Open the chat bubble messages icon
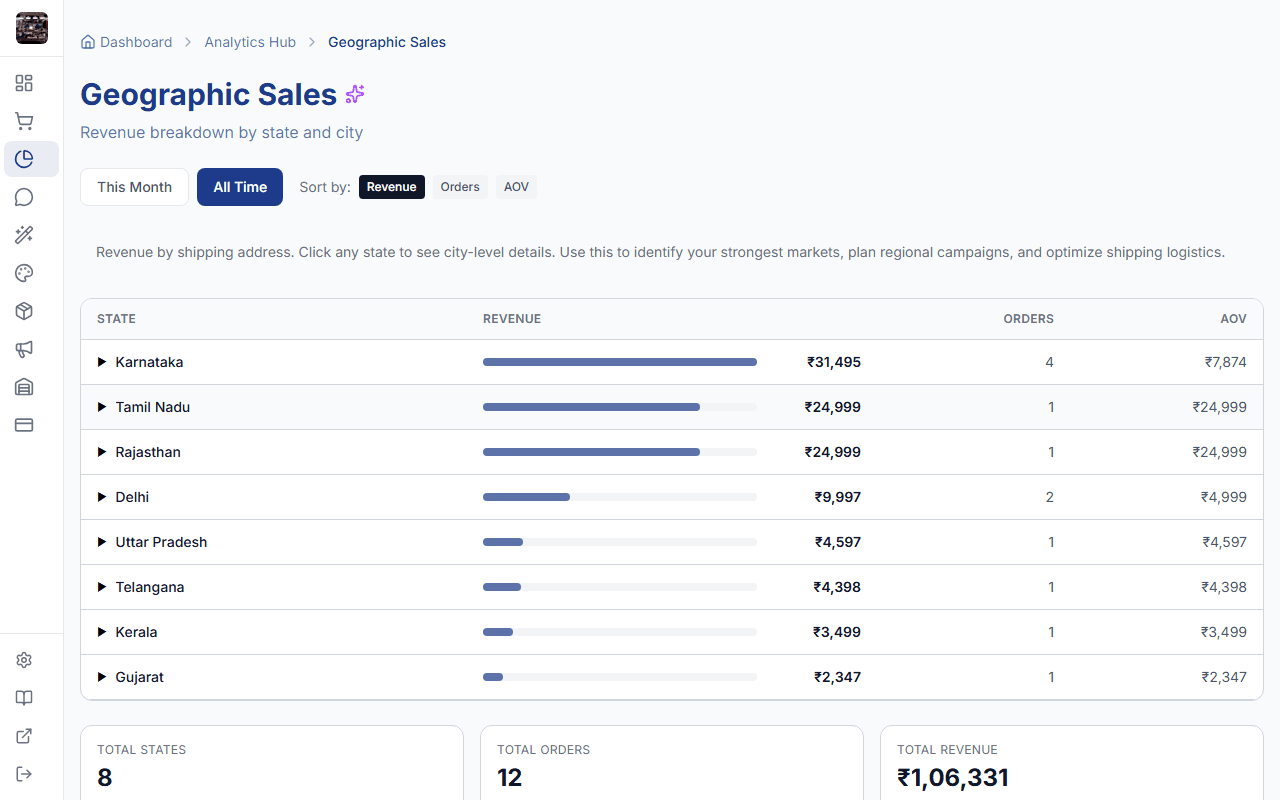 24,197
